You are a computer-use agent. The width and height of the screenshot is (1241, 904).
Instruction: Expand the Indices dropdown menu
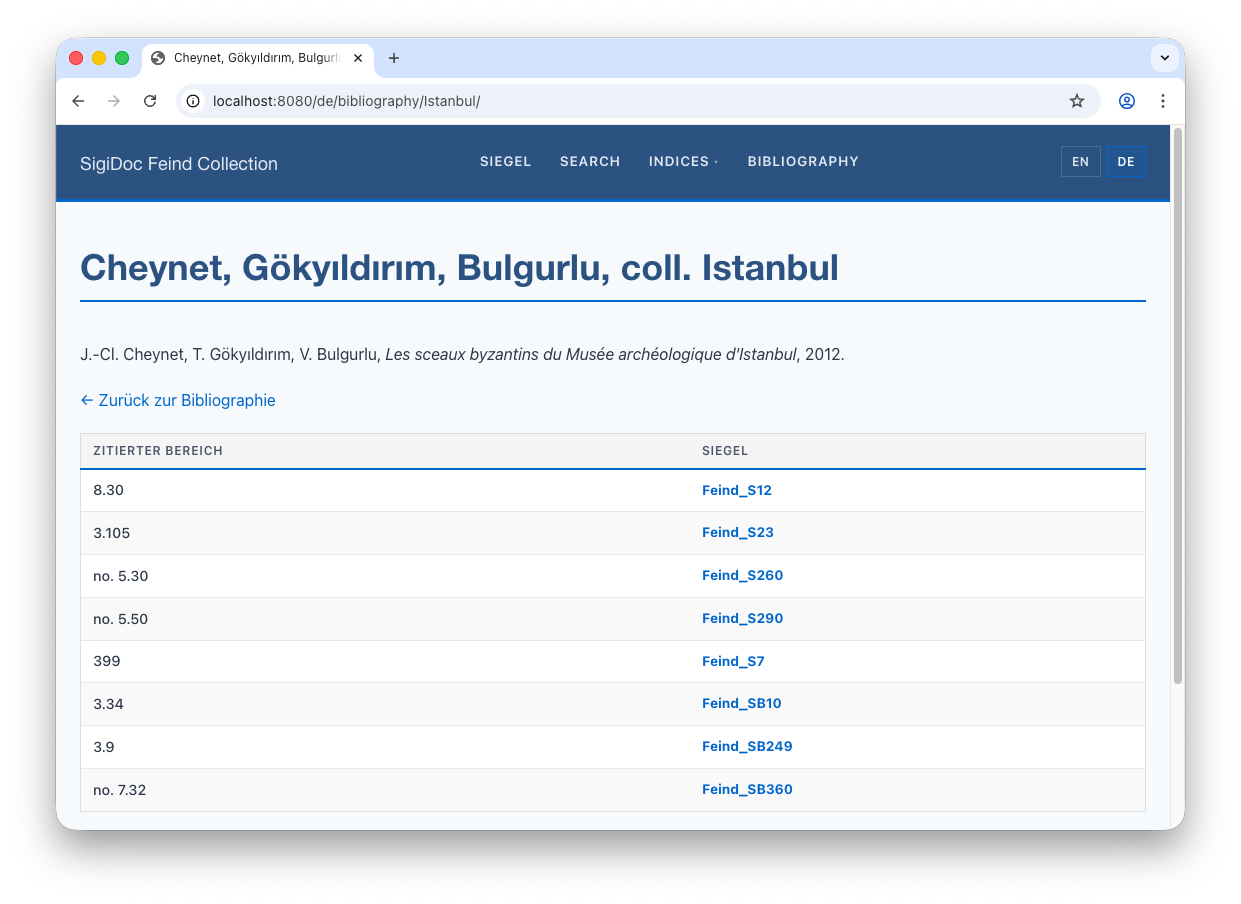point(683,162)
